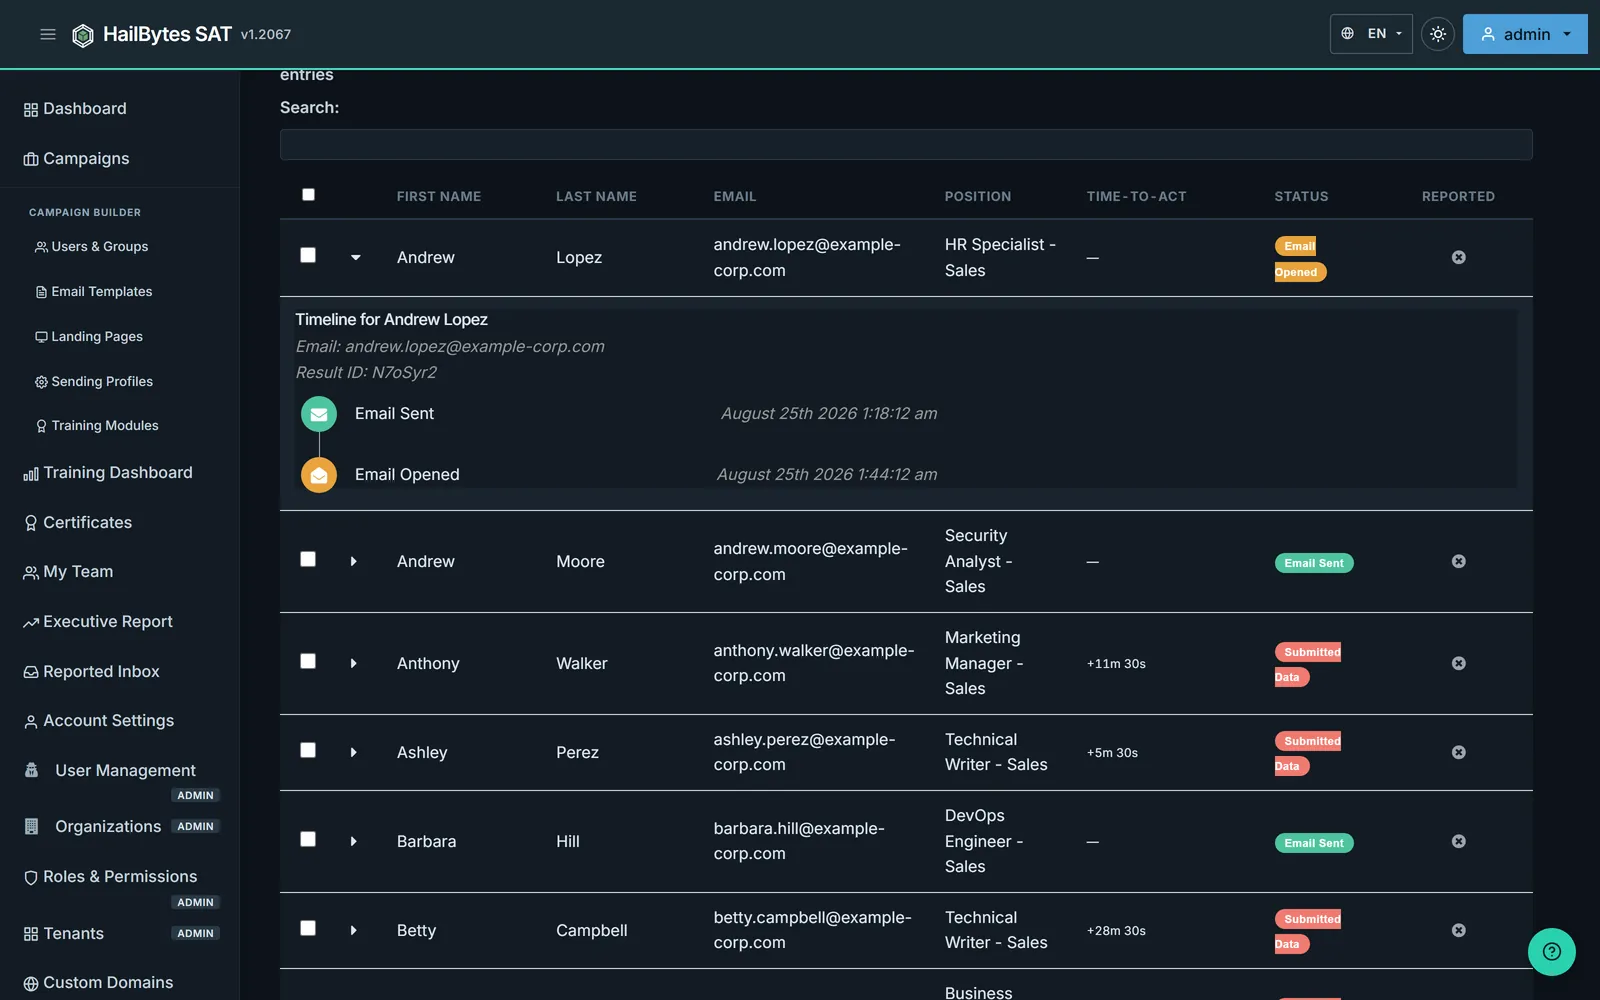Check the Betty Campbell row checkbox
1600x1000 pixels.
point(308,928)
